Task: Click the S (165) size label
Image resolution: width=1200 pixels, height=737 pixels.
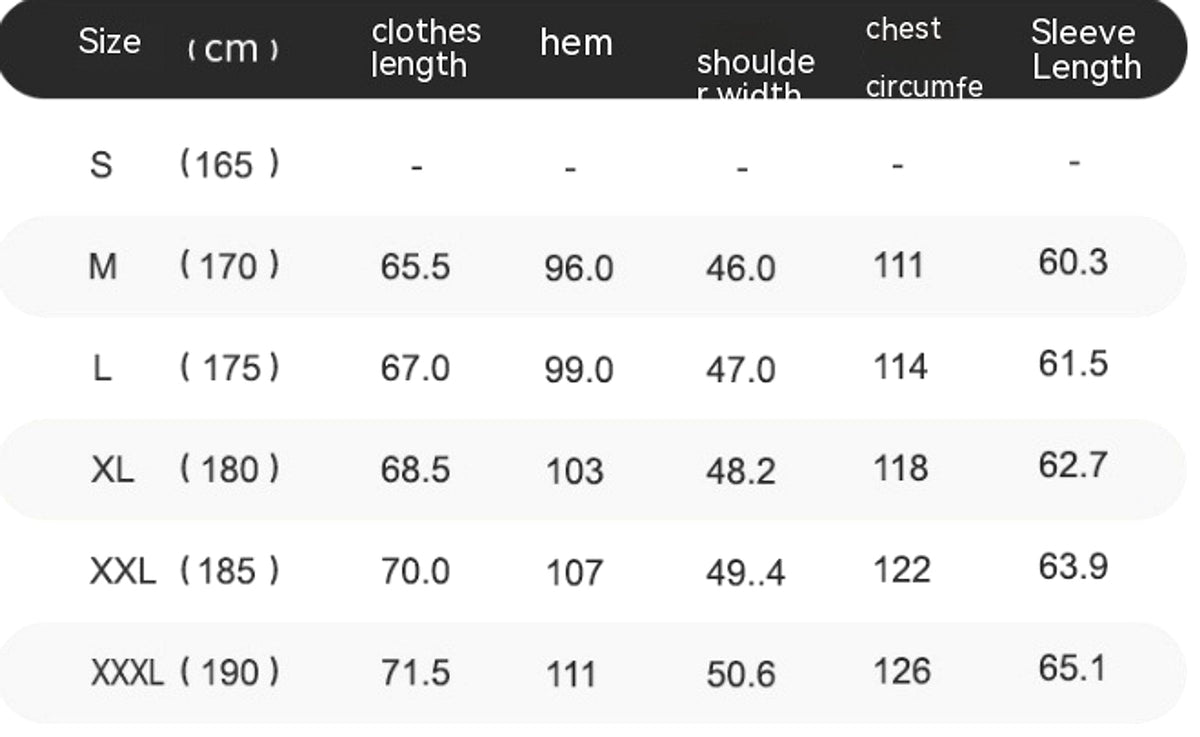Action: click(184, 163)
